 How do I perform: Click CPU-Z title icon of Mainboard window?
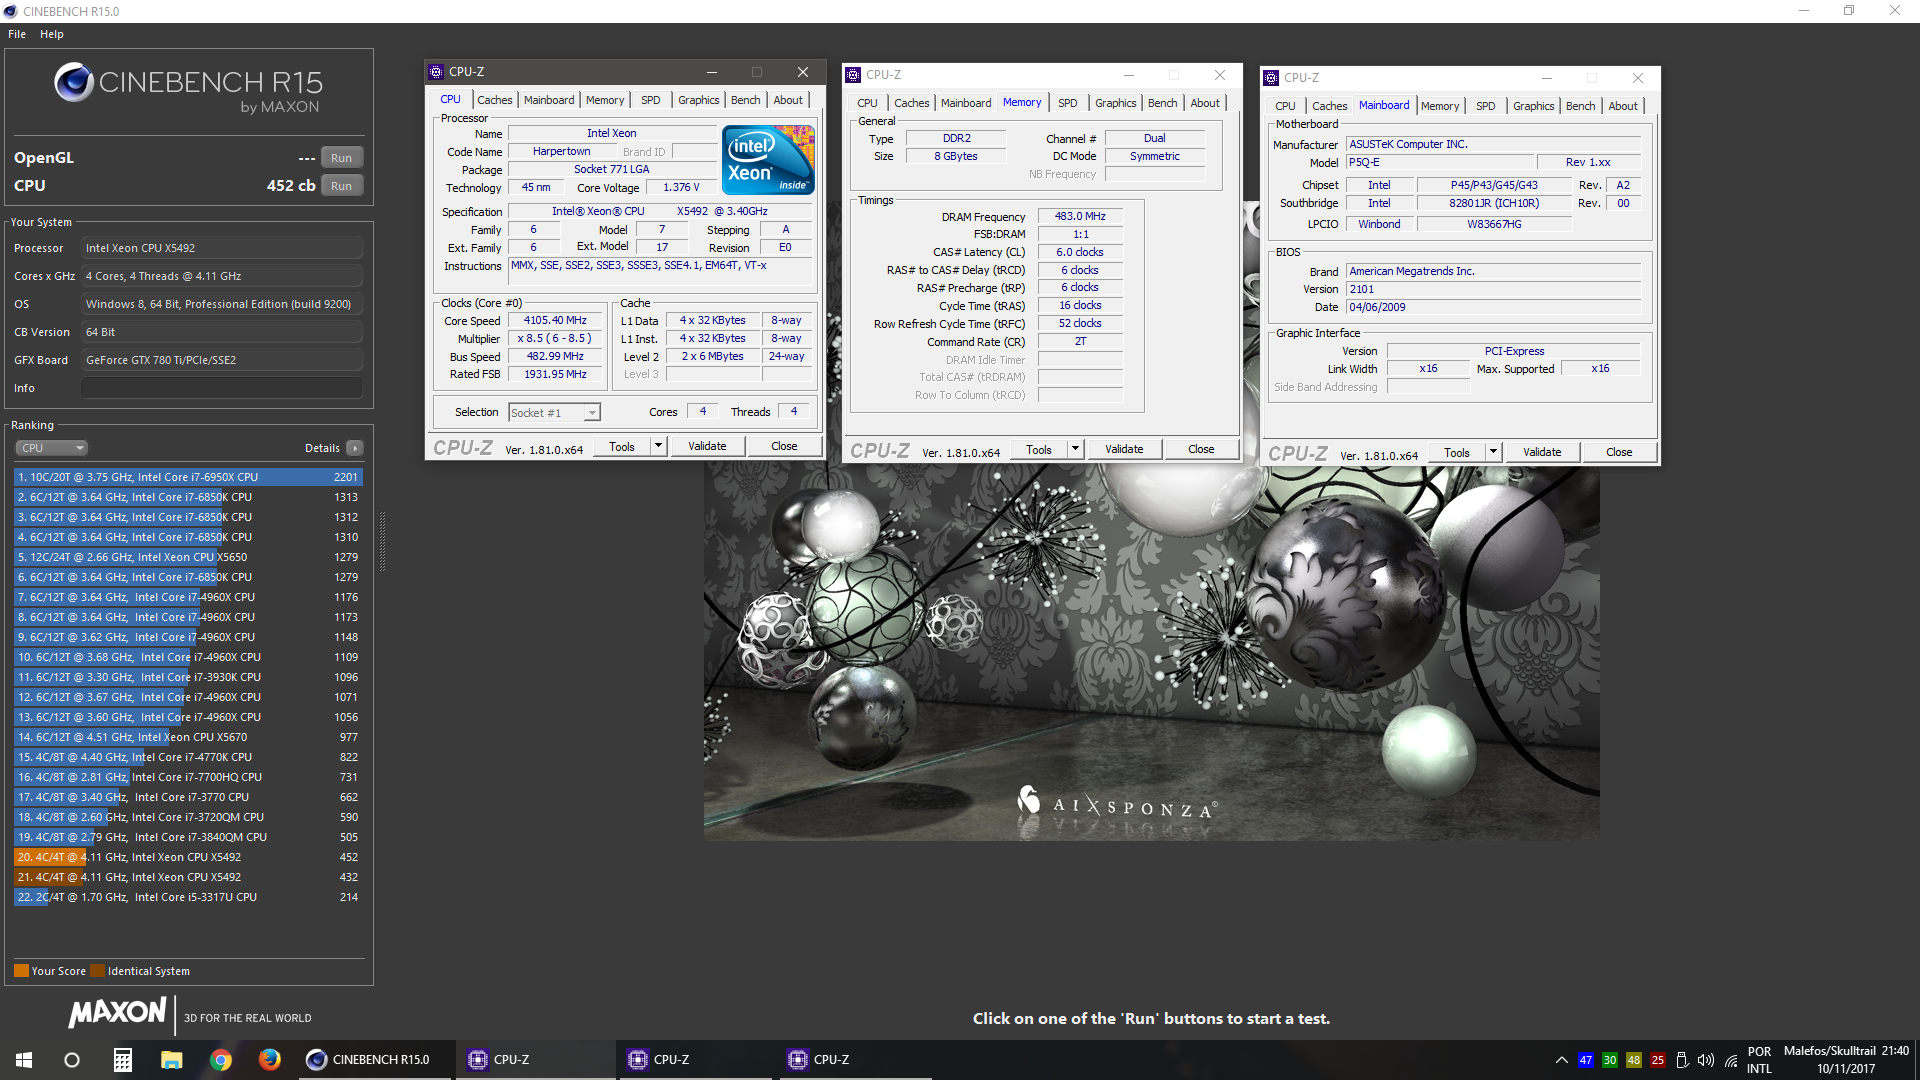1271,78
